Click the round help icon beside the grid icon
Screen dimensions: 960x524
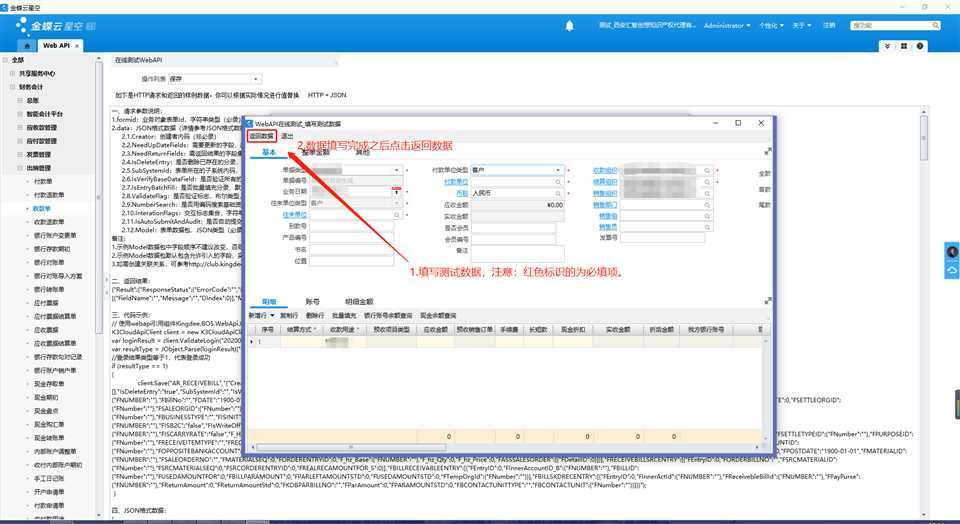coord(920,46)
